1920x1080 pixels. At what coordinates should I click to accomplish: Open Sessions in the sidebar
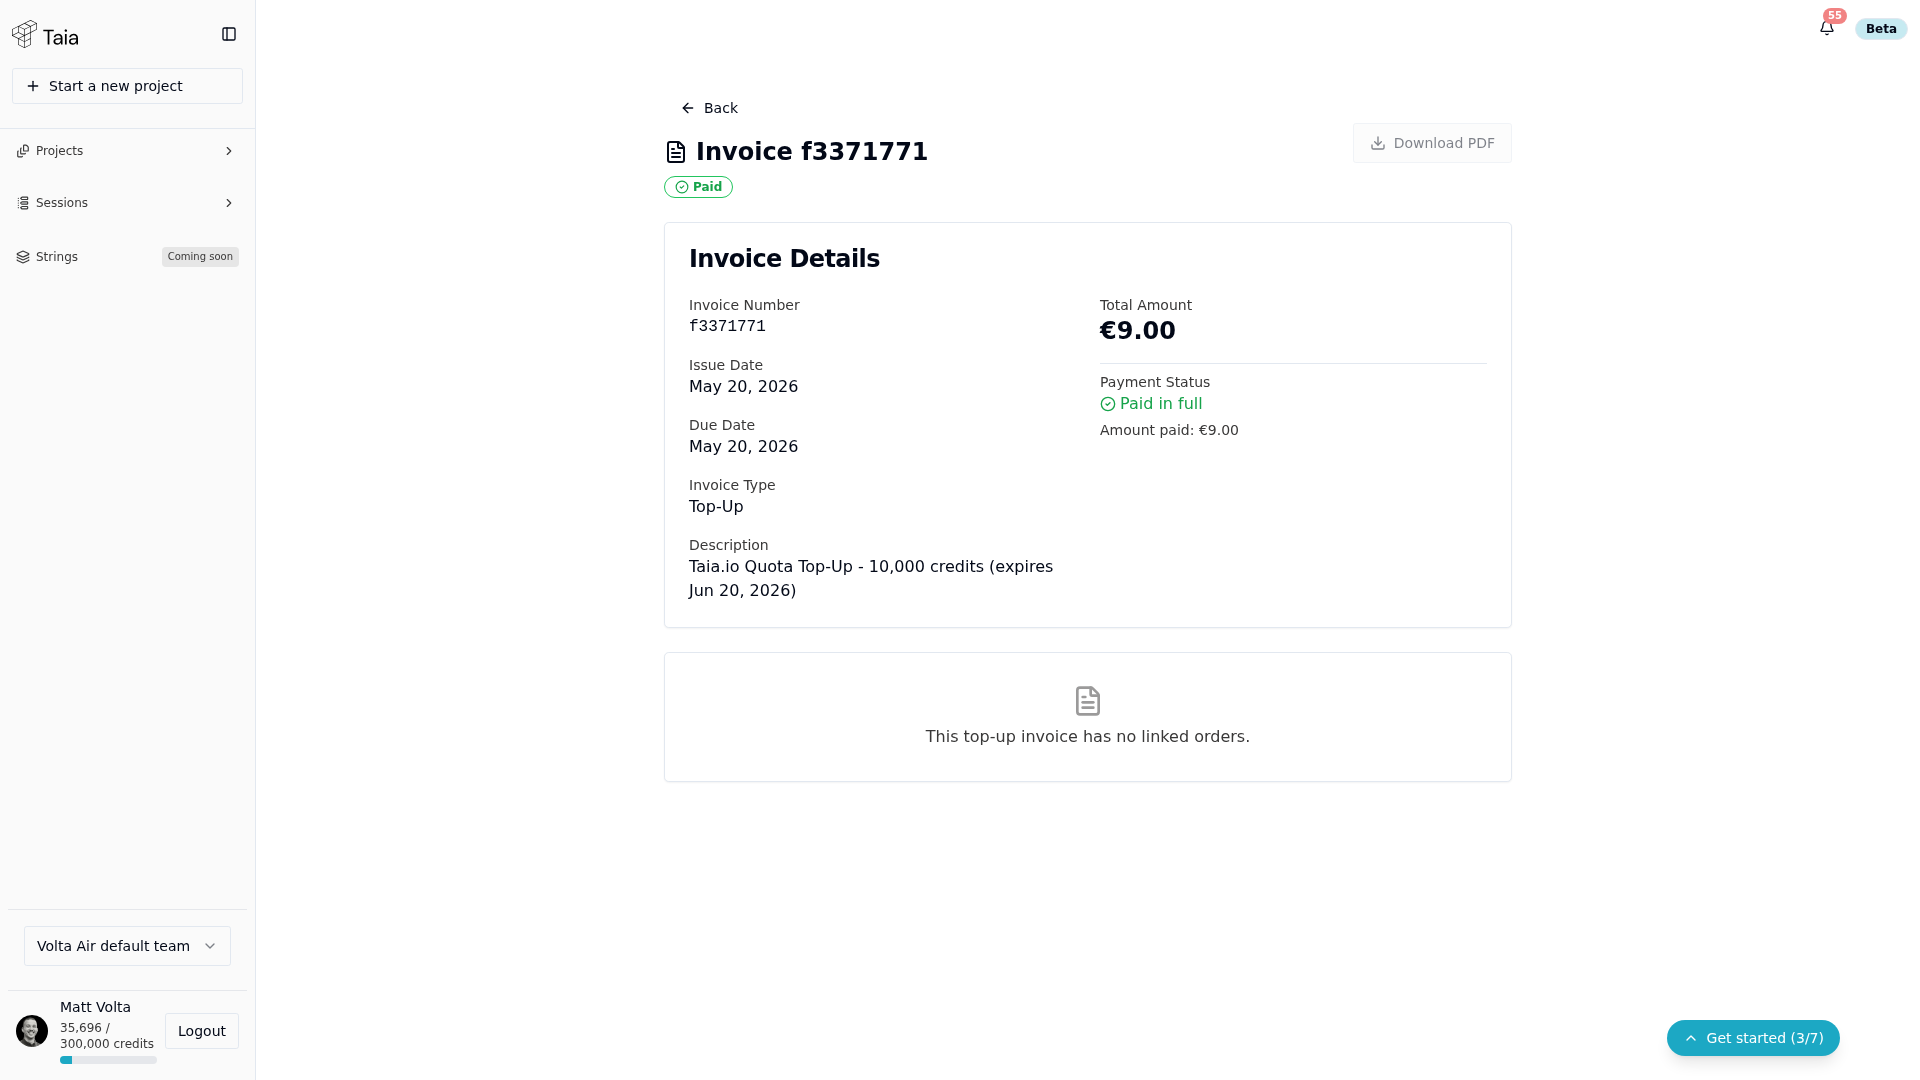pyautogui.click(x=127, y=203)
